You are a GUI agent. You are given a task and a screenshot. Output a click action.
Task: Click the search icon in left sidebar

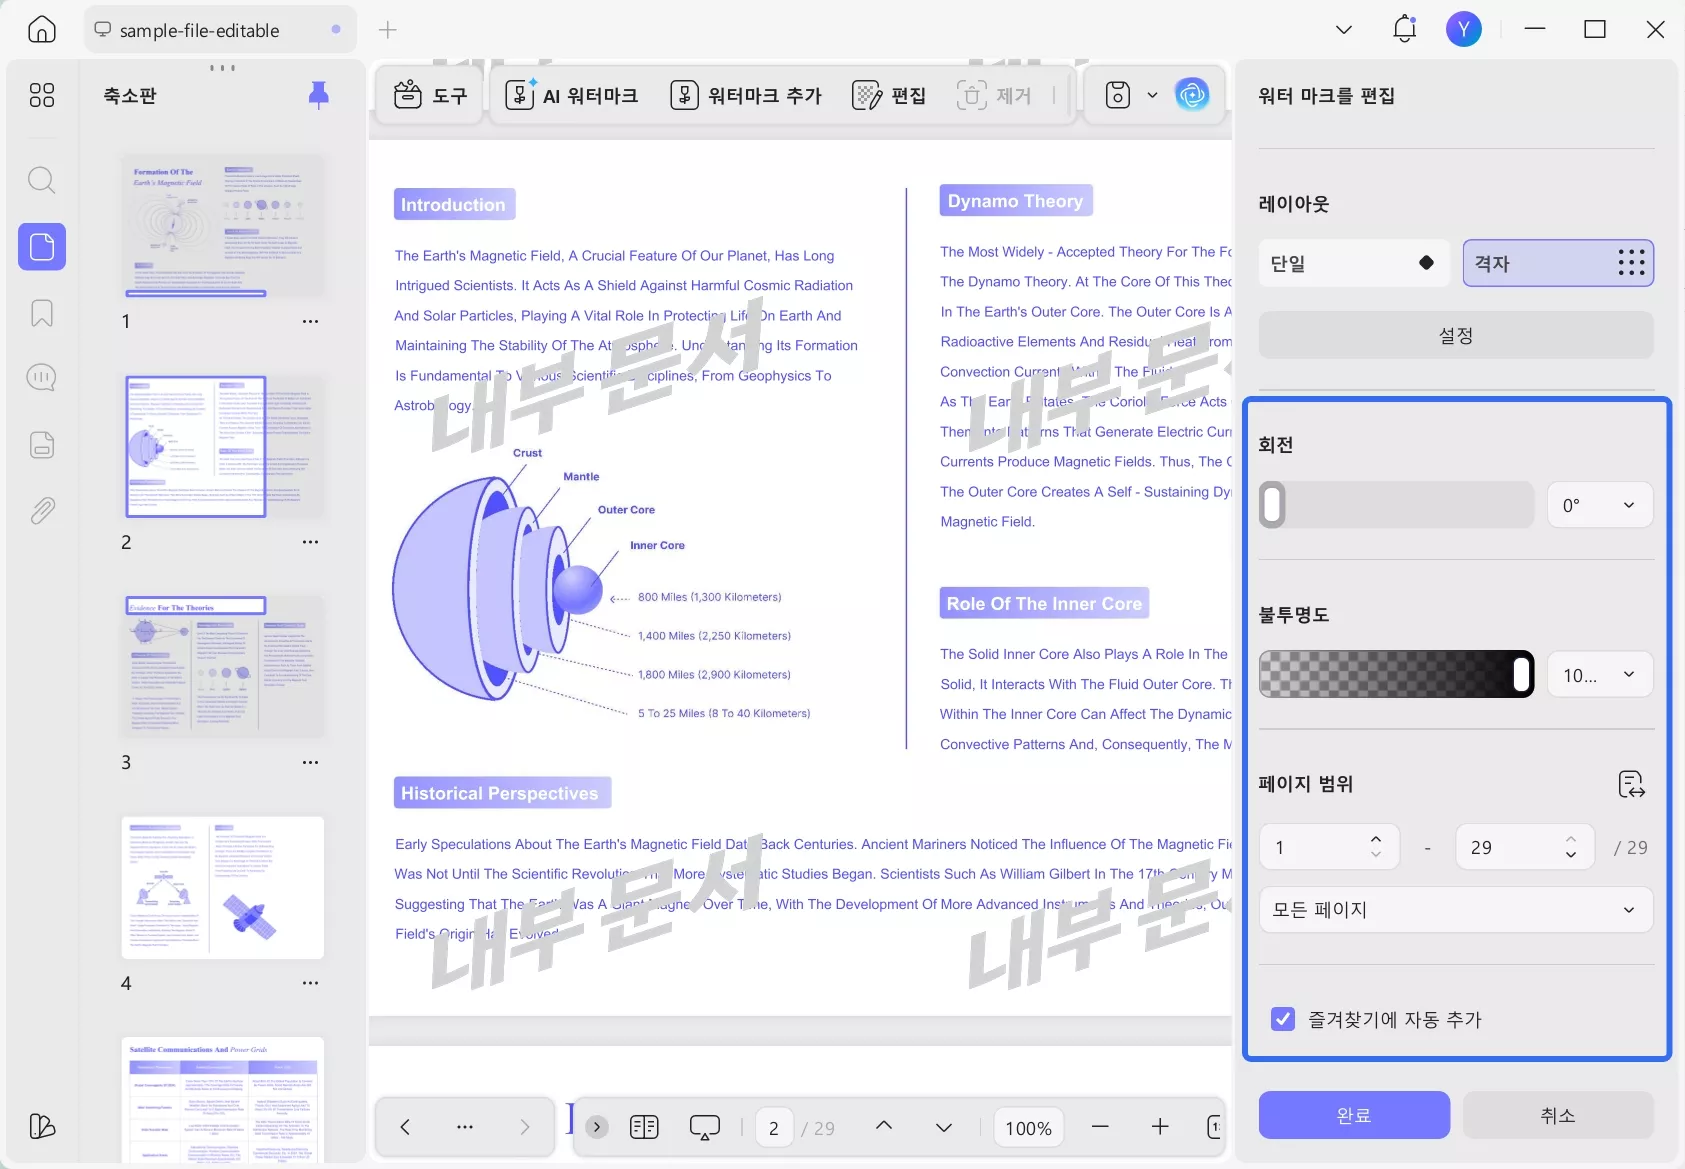coord(41,181)
